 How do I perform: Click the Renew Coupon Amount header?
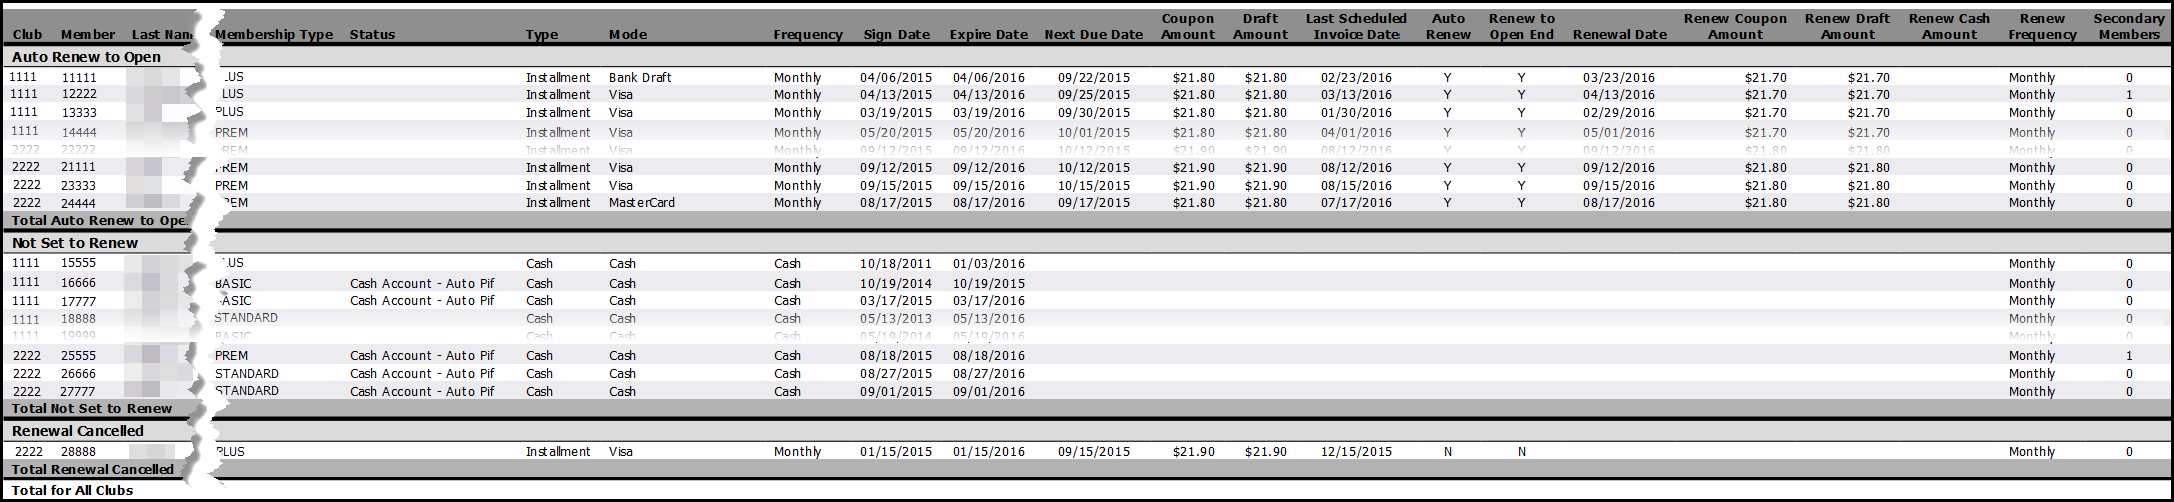(x=1735, y=26)
